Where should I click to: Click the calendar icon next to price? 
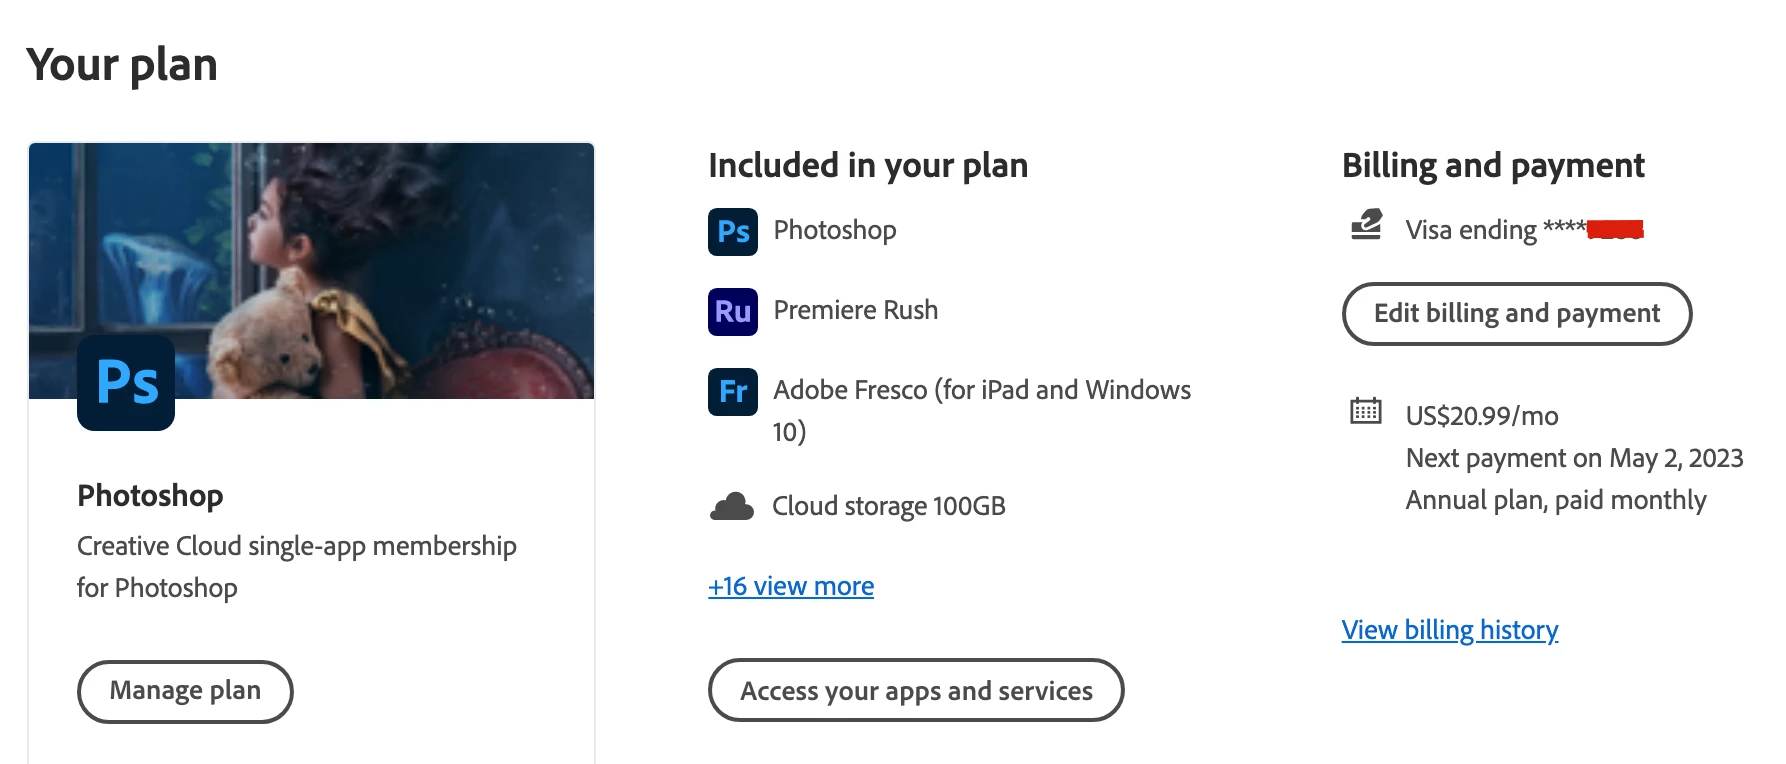pos(1366,411)
